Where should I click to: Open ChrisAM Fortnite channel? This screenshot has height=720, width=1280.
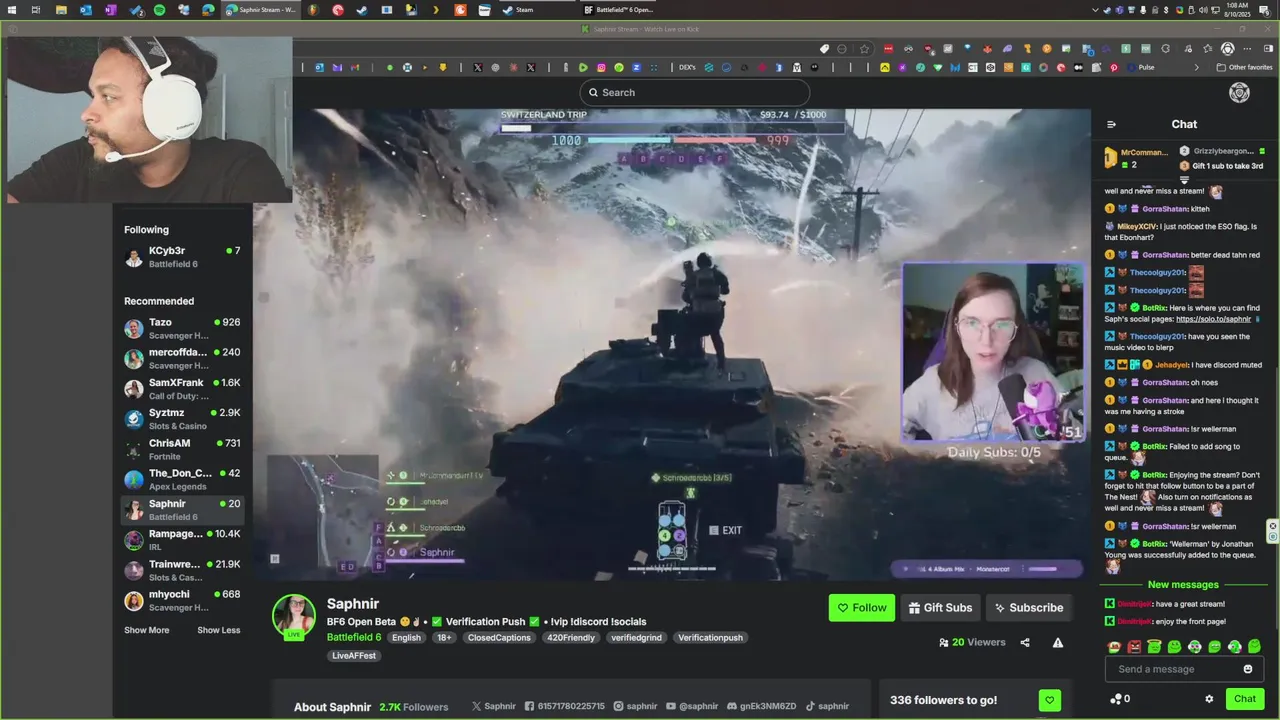click(x=182, y=450)
